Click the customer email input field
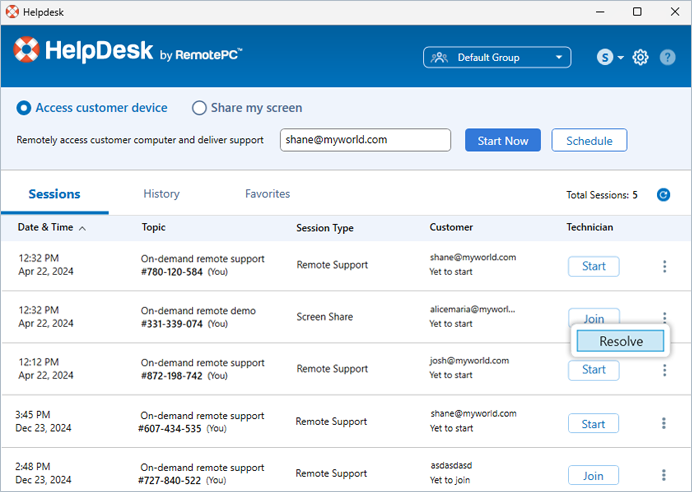692x492 pixels. pyautogui.click(x=365, y=141)
